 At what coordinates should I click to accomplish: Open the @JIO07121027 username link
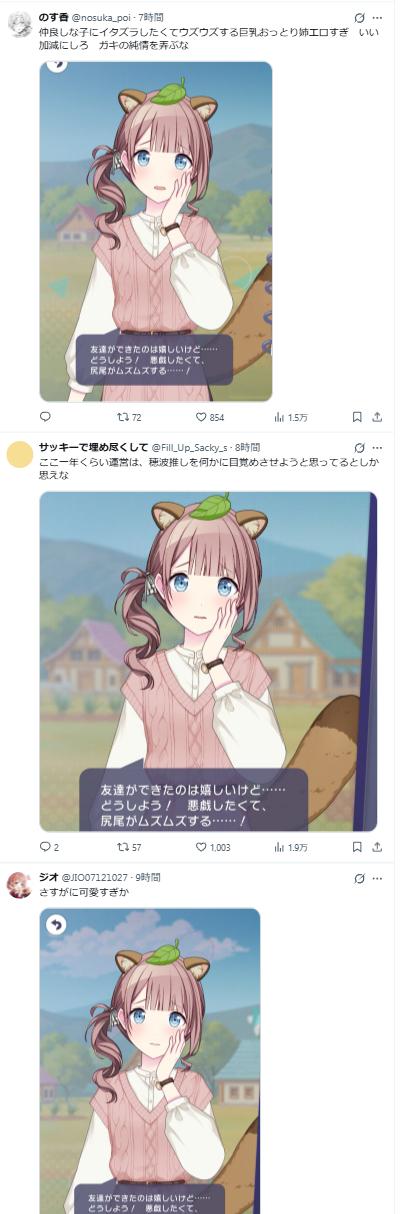(x=96, y=877)
